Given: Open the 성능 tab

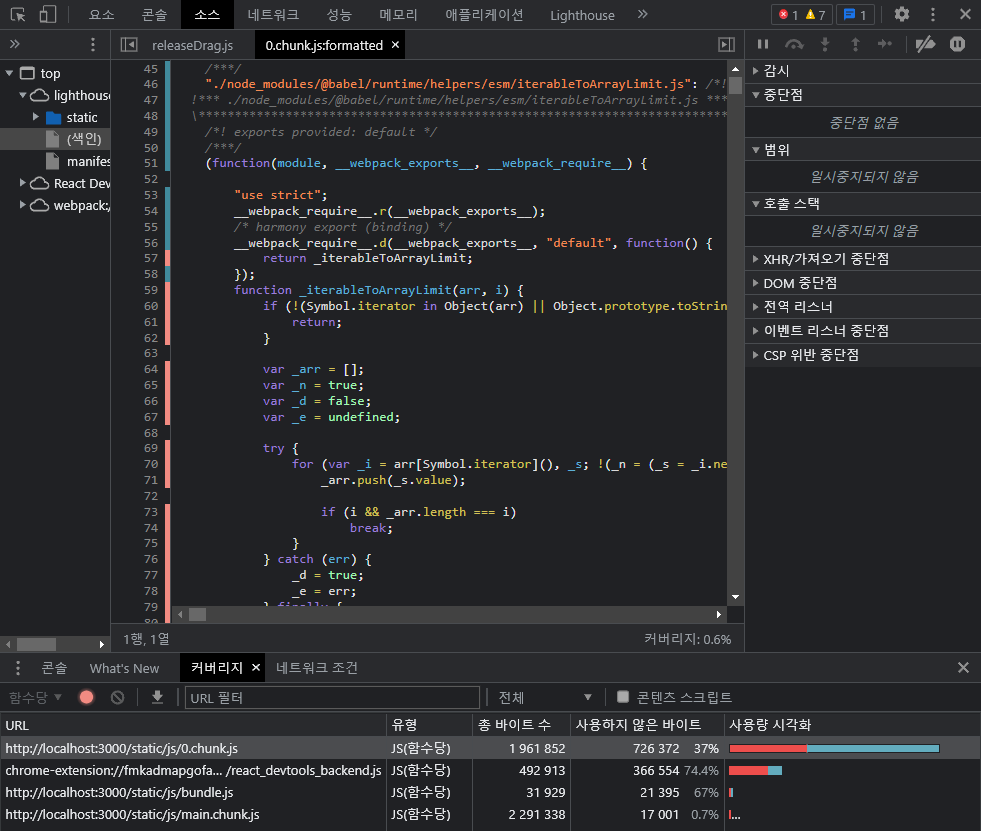Looking at the screenshot, I should click(339, 14).
